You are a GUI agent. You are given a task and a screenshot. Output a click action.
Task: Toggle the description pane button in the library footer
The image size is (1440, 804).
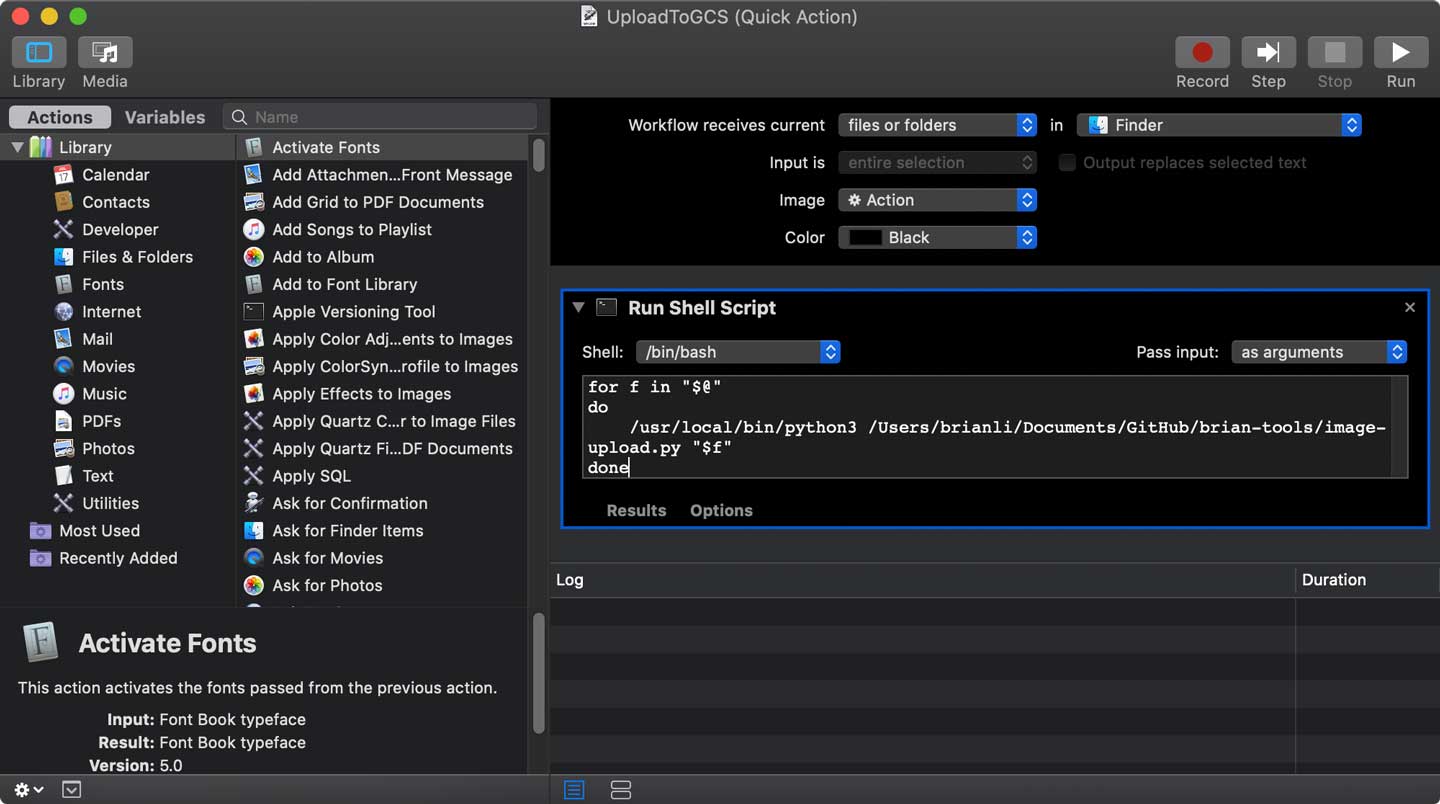(x=72, y=790)
